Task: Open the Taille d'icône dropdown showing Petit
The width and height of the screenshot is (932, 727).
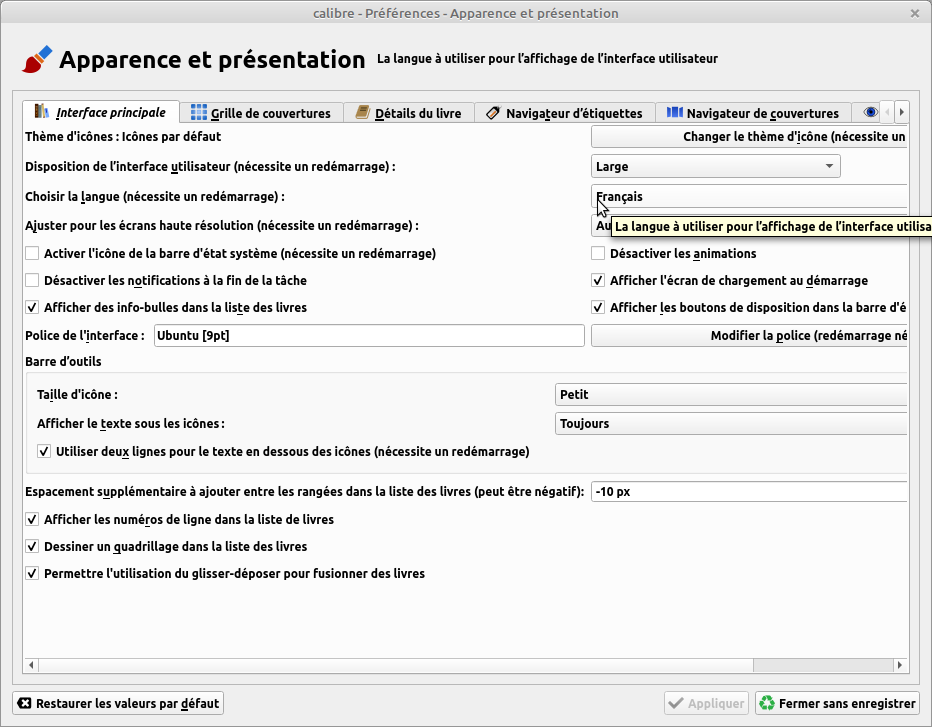Action: (731, 394)
